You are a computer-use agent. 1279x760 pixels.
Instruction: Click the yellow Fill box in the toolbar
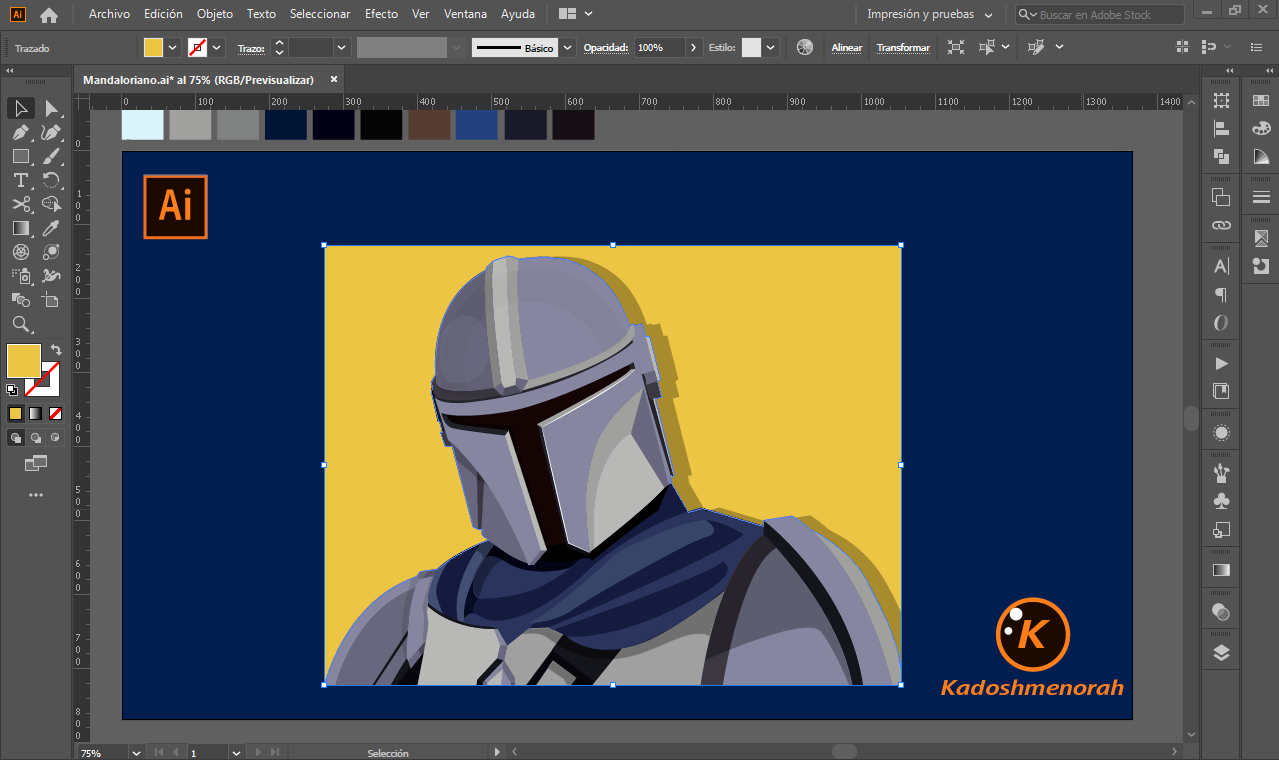(x=24, y=361)
